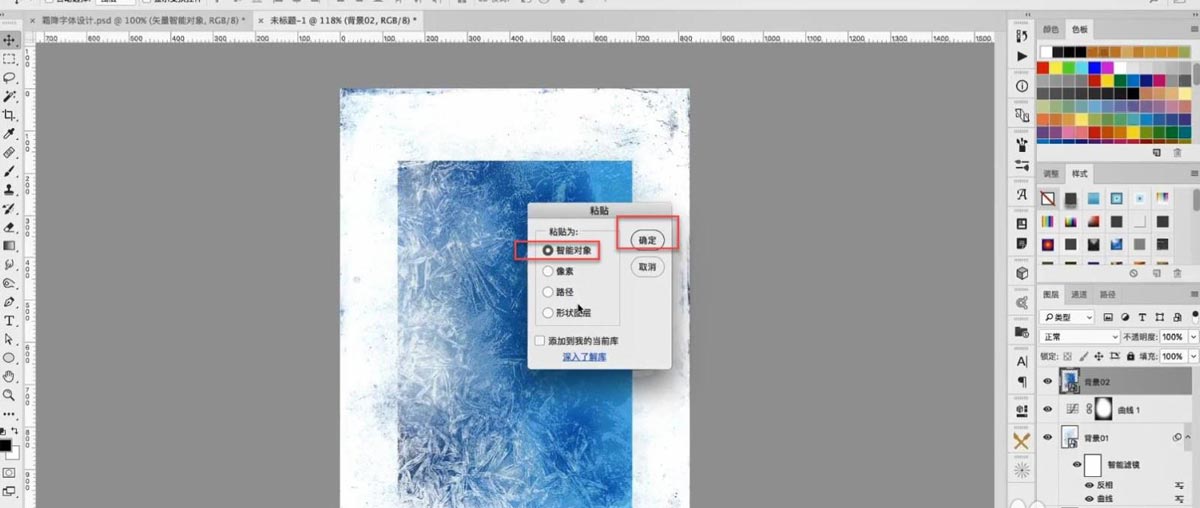Switch to the 颜色 panel tab
1200x508 pixels.
point(1051,30)
